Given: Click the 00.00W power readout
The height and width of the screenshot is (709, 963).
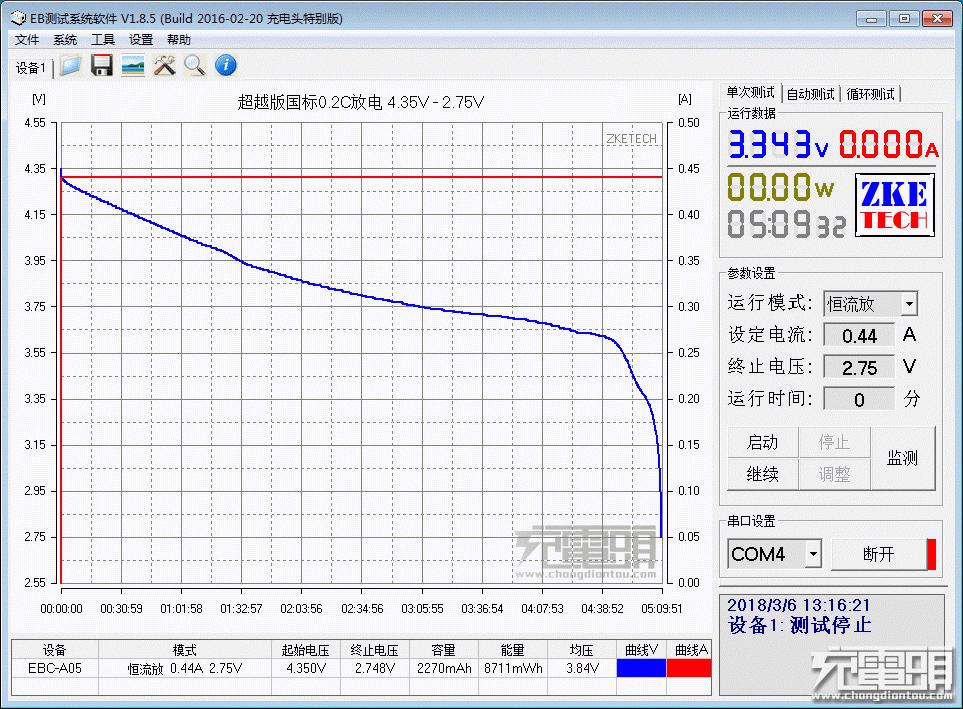Looking at the screenshot, I should pyautogui.click(x=780, y=187).
